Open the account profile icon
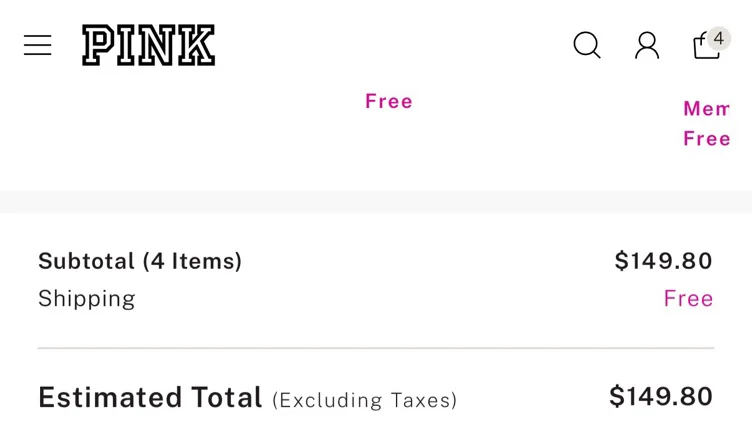752x431 pixels. [x=647, y=45]
